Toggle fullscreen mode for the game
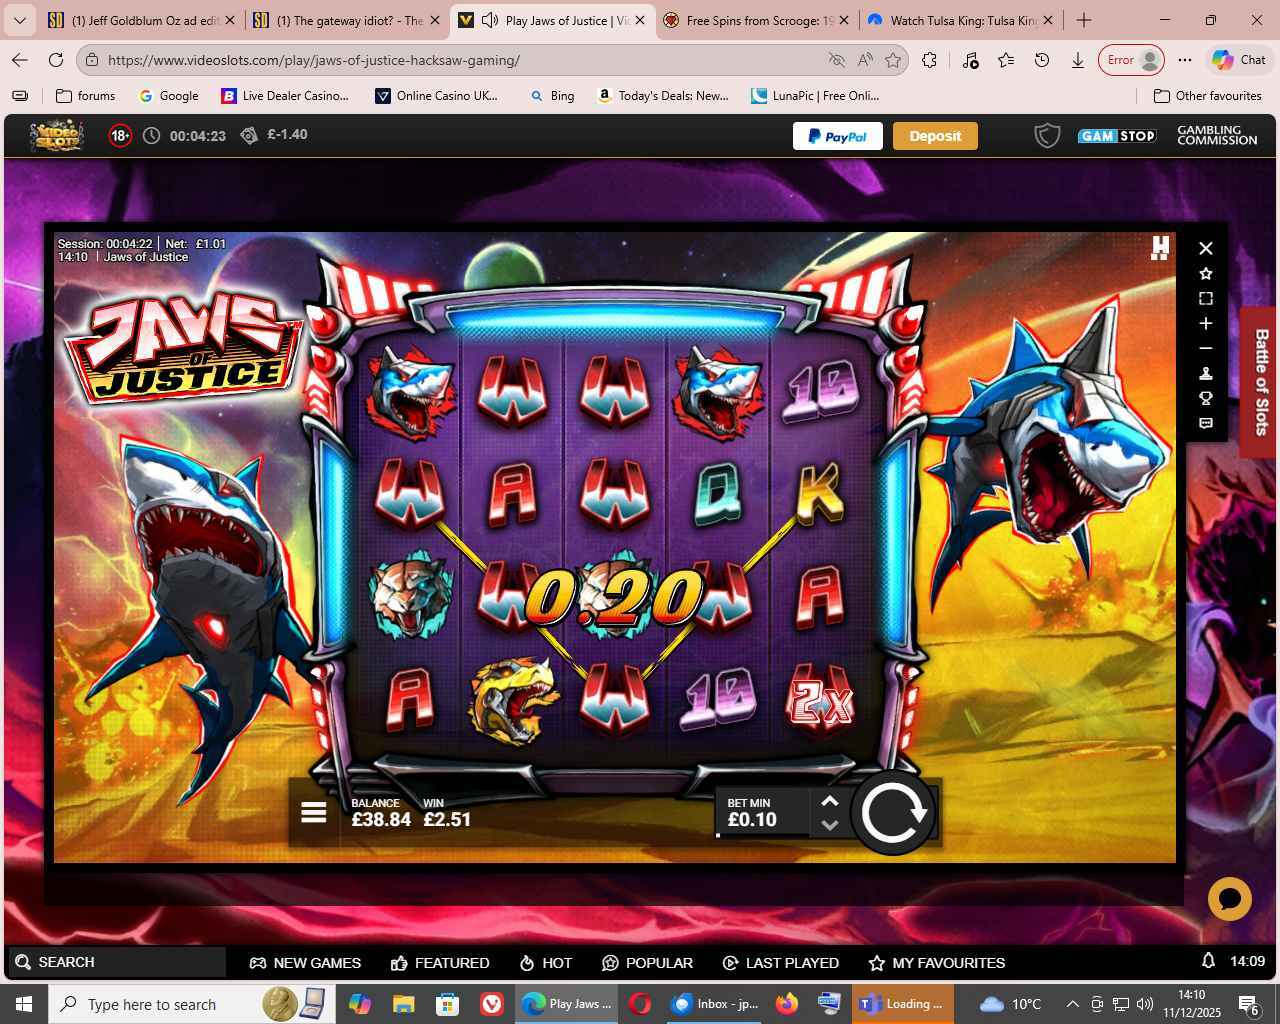The height and width of the screenshot is (1024, 1280). pyautogui.click(x=1206, y=298)
